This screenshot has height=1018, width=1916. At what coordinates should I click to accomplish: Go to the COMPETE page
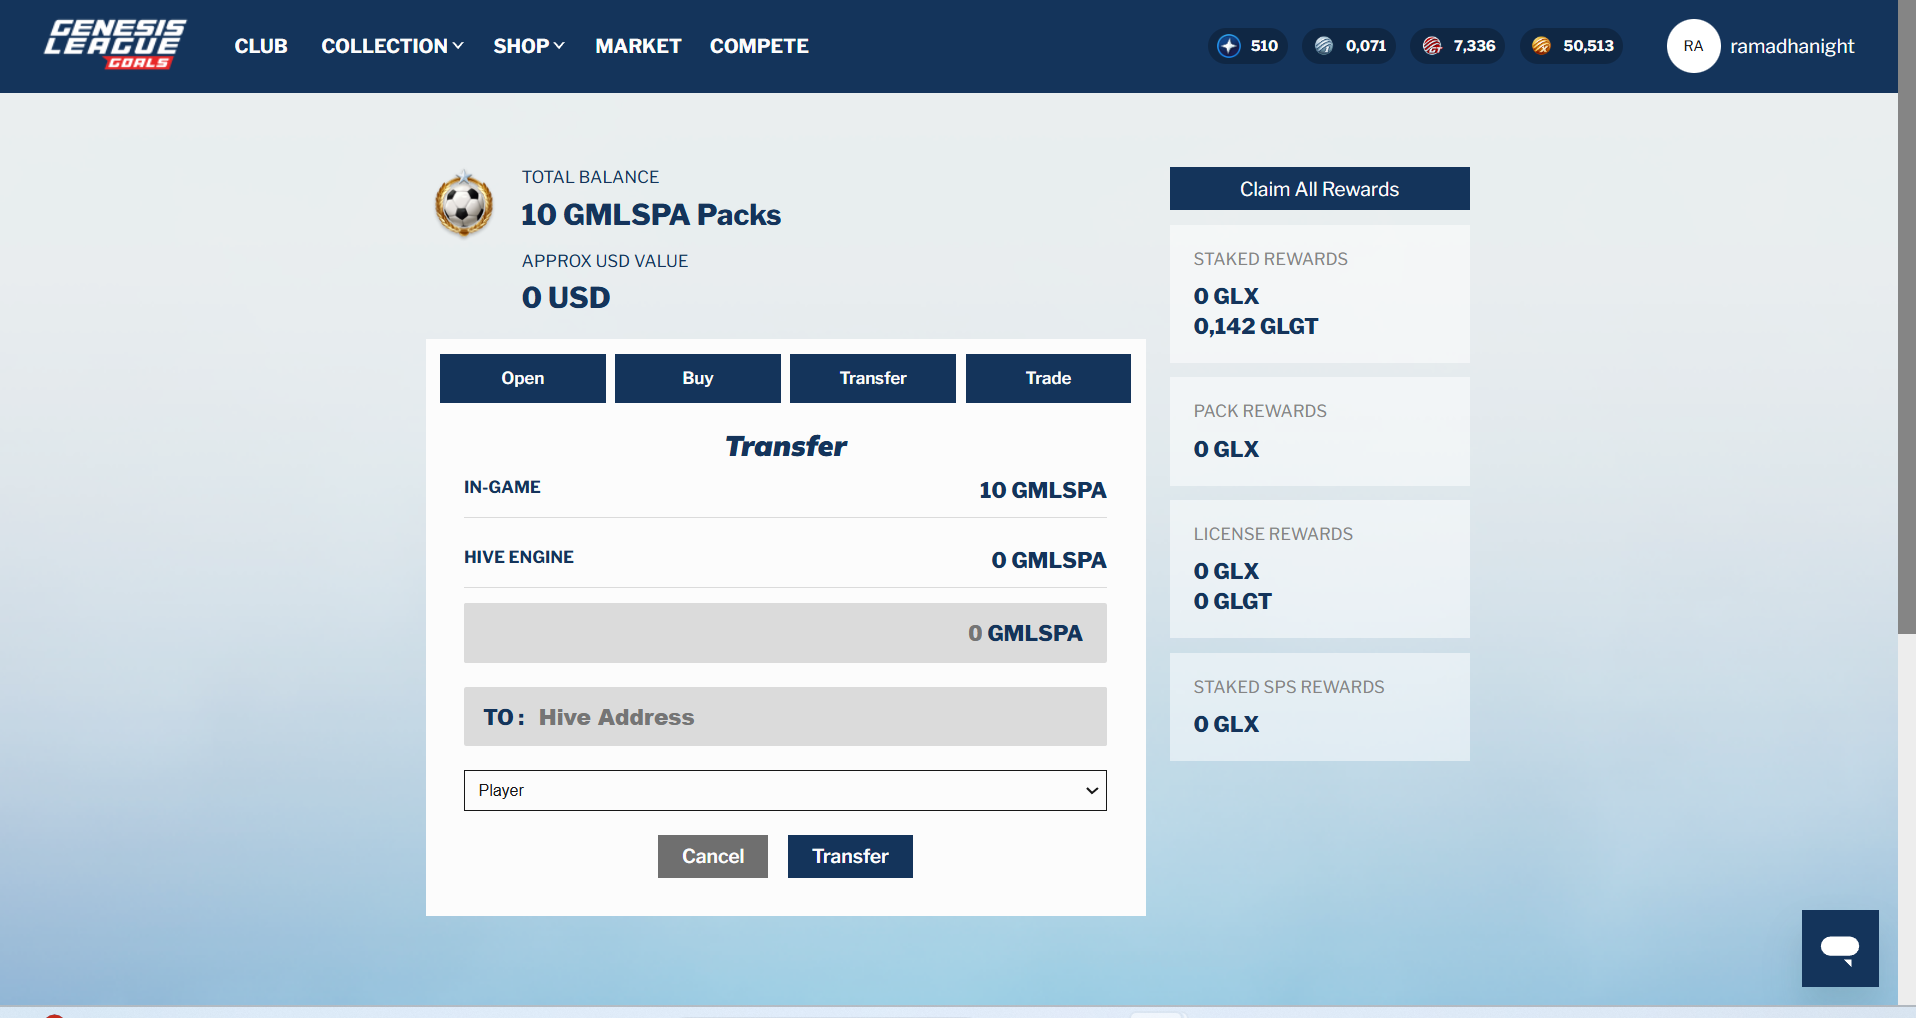click(759, 46)
